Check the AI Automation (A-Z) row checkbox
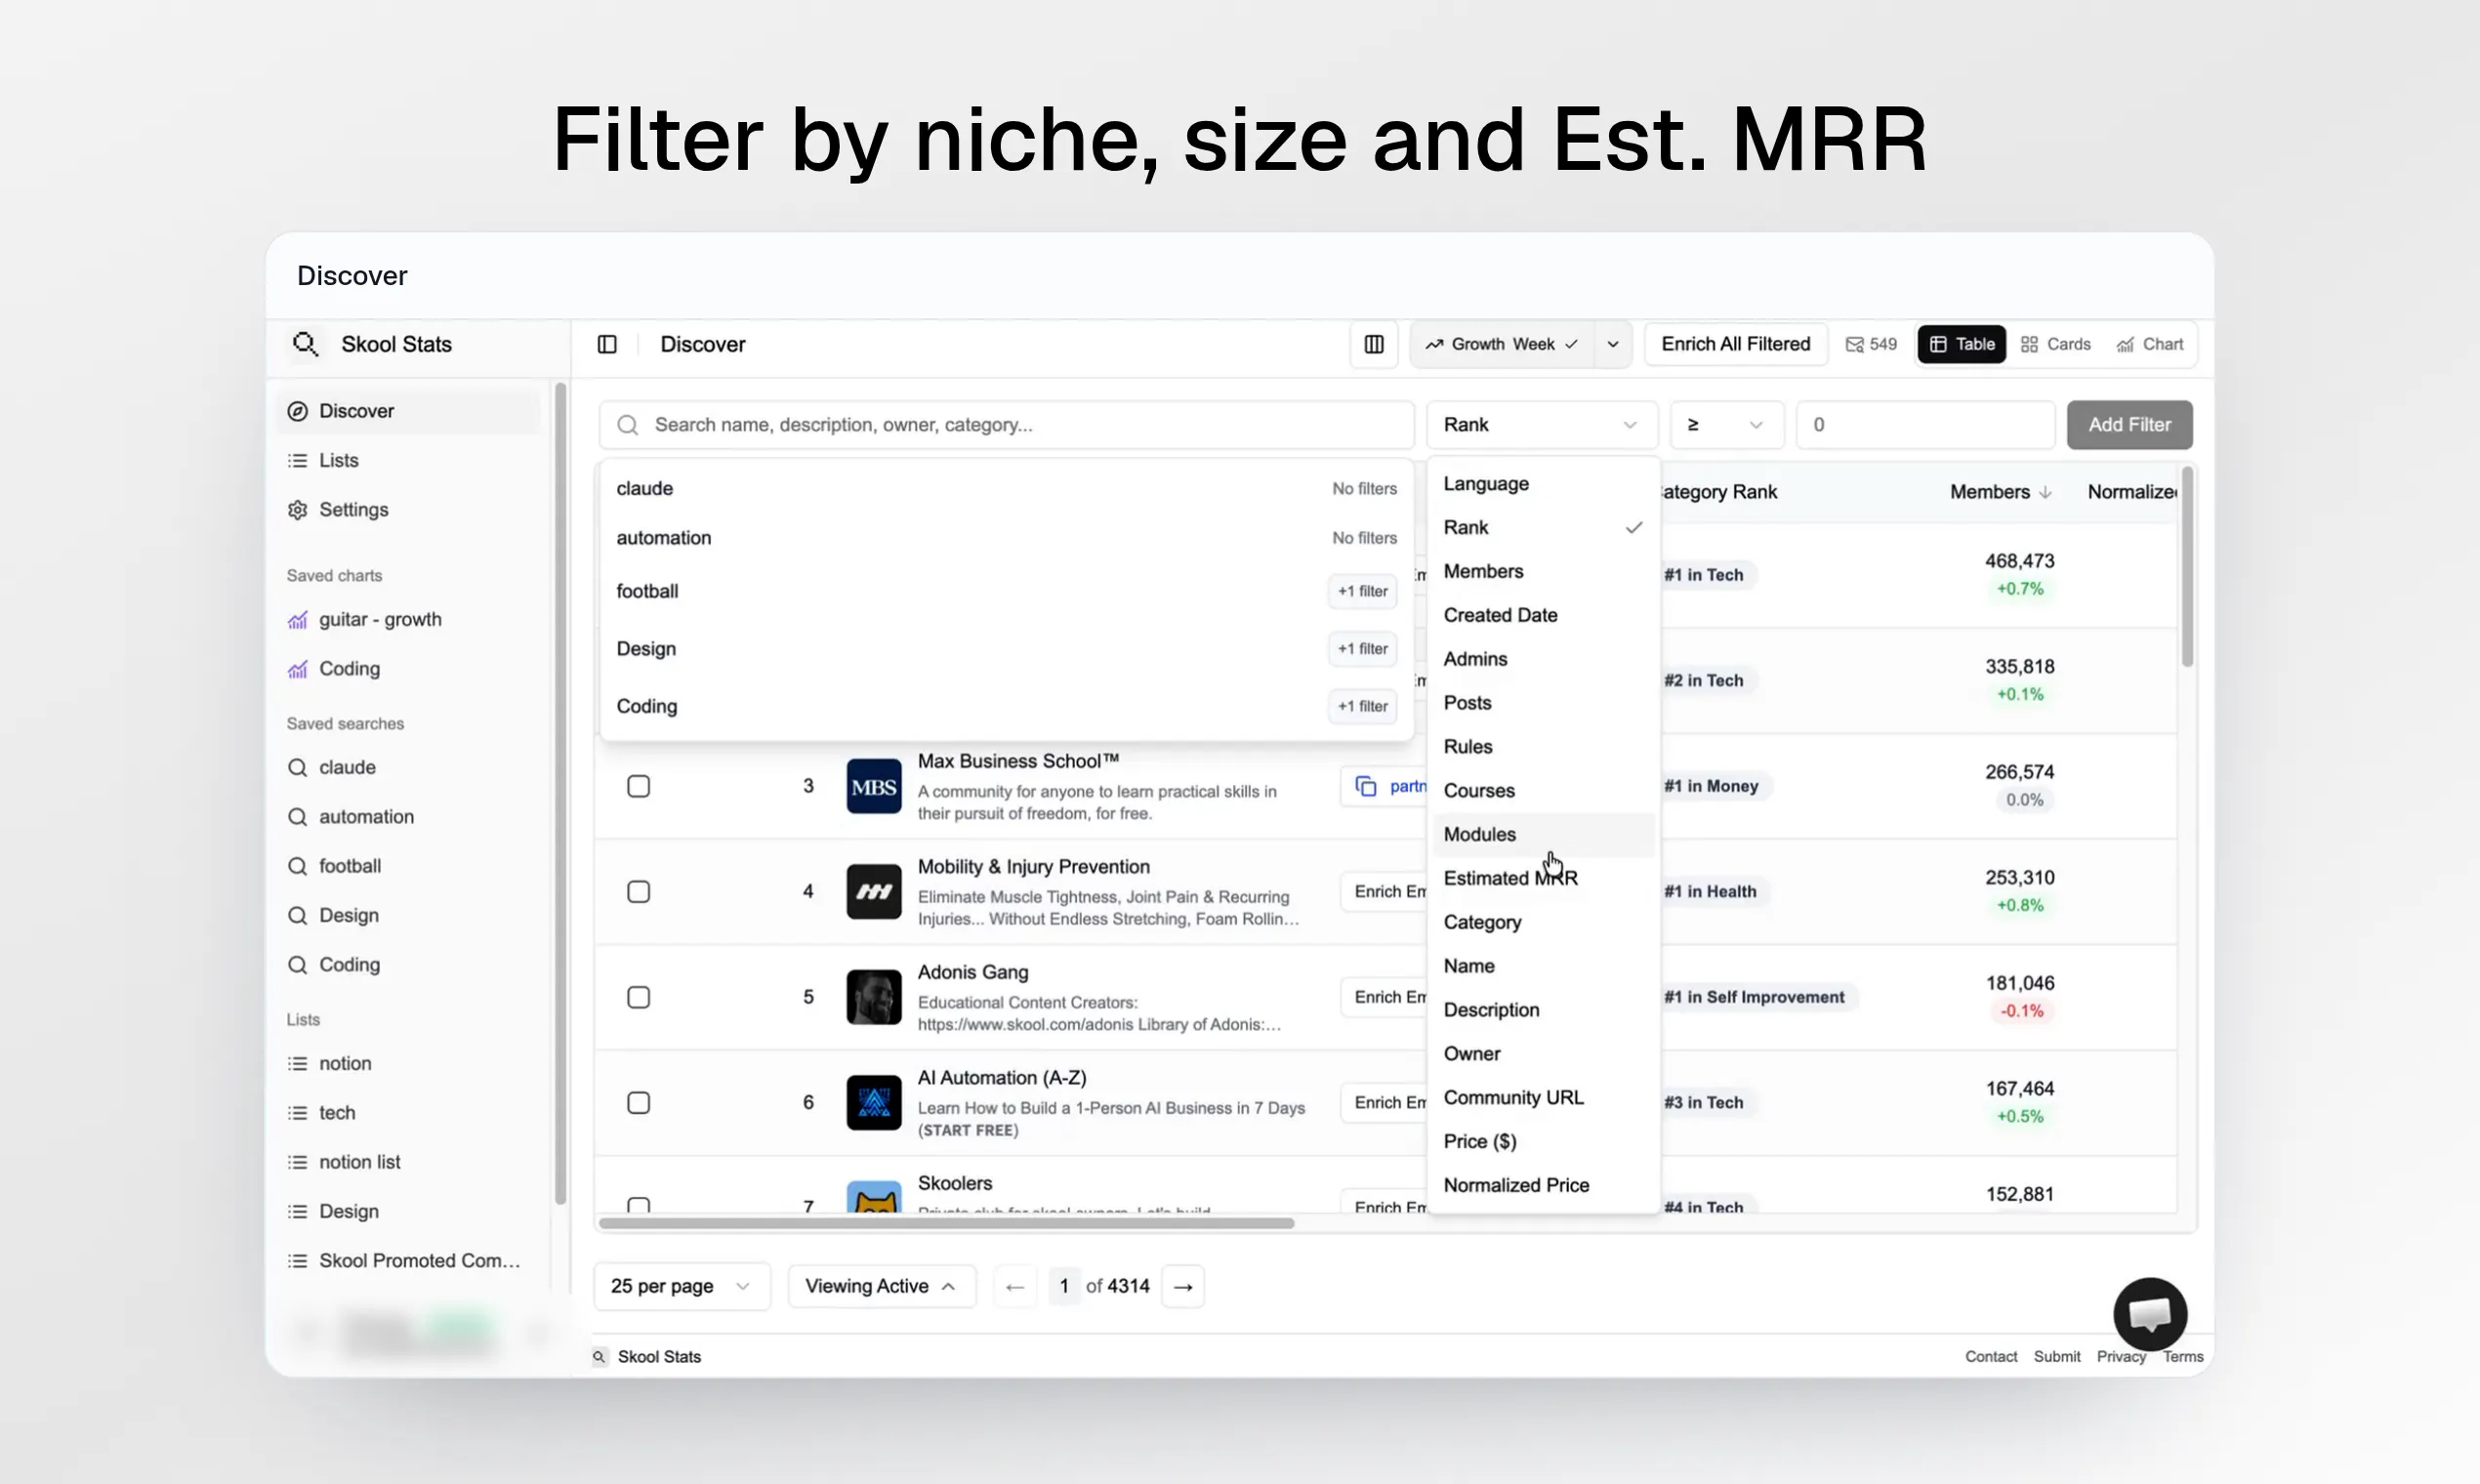This screenshot has width=2480, height=1484. pyautogui.click(x=638, y=1103)
